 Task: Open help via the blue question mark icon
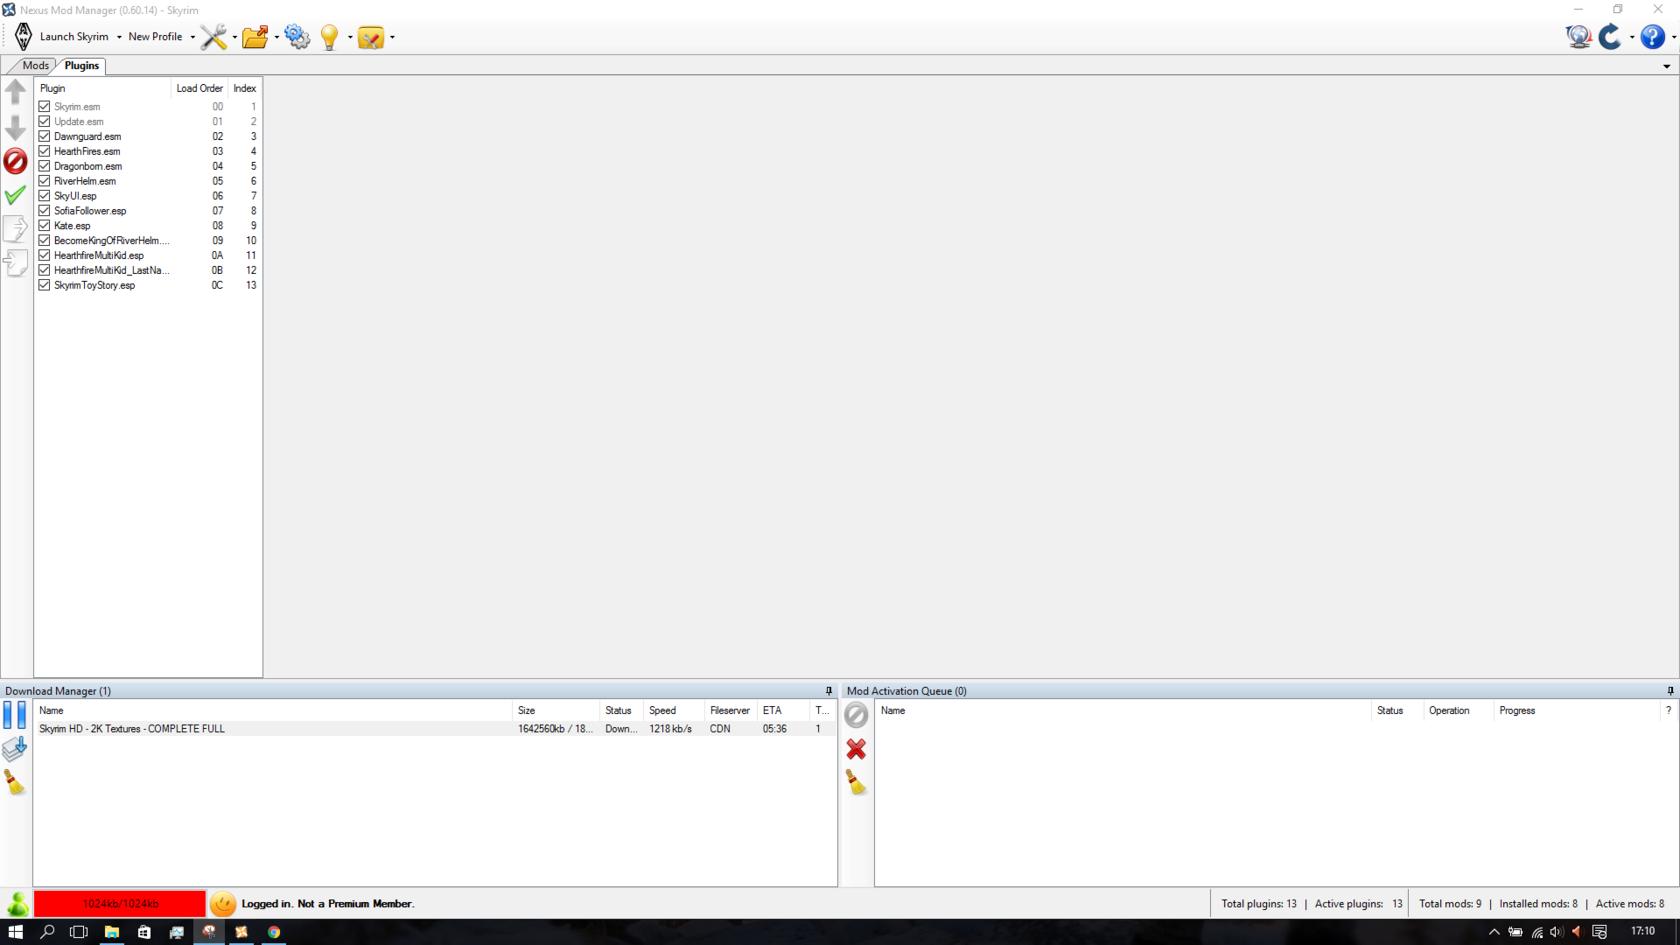click(x=1652, y=37)
